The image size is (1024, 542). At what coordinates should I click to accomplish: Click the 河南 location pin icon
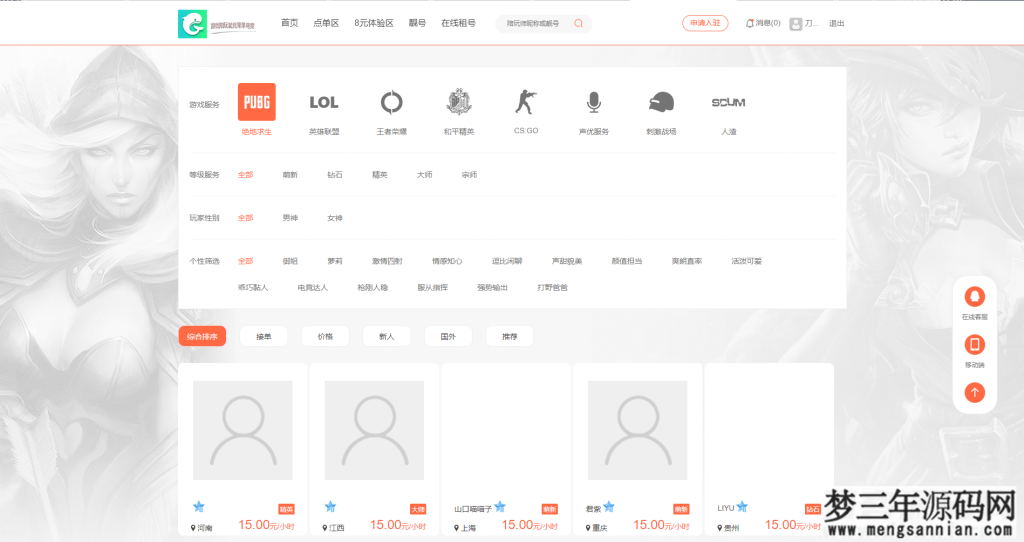[x=193, y=528]
